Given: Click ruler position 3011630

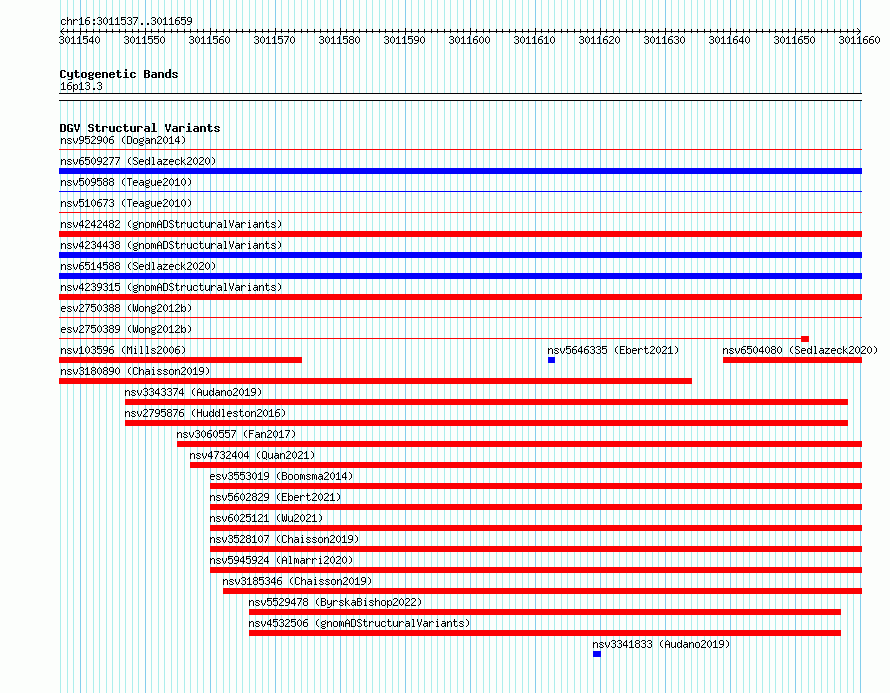Looking at the screenshot, I should click(x=664, y=40).
